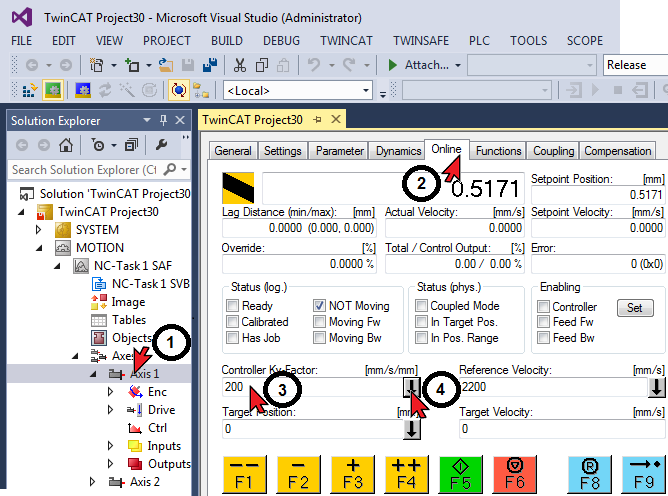Expand the Axis 2 tree node
Viewport: 668px width, 496px height.
92,482
